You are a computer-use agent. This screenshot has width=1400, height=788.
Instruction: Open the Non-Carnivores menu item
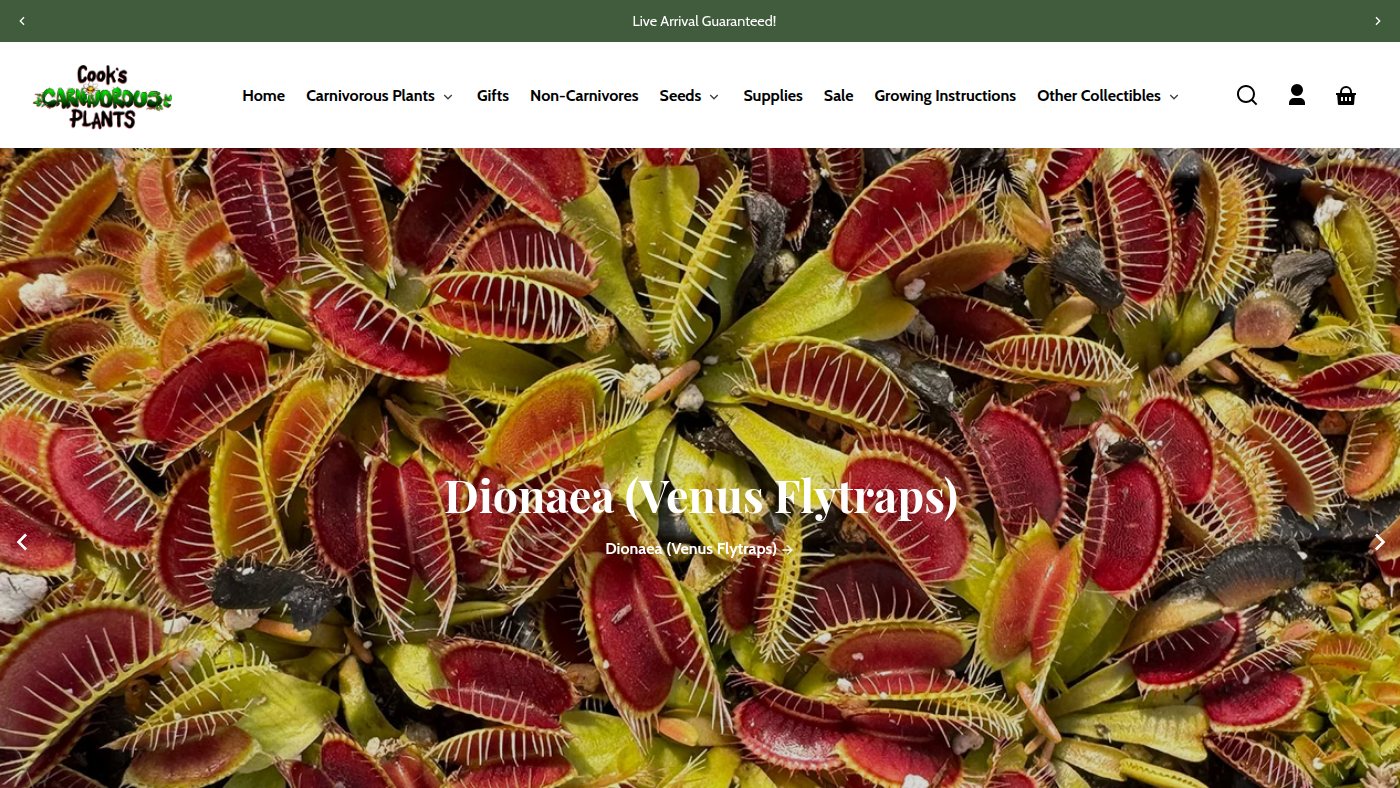584,96
